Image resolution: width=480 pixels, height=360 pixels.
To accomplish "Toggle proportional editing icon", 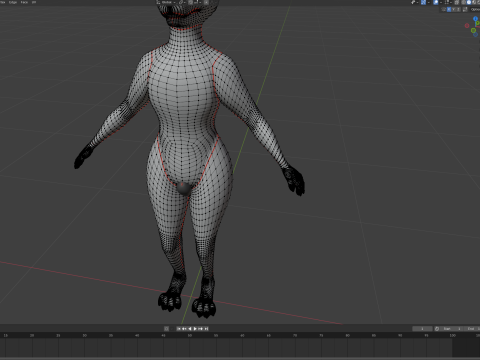I will (x=206, y=2).
